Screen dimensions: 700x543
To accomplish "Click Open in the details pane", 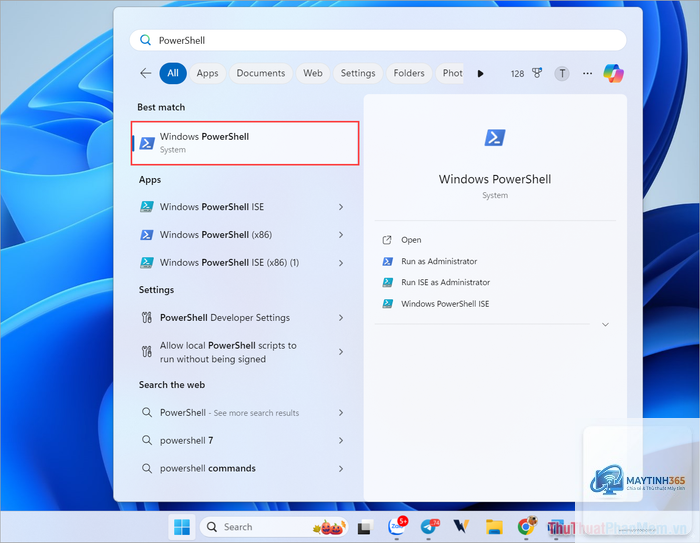I will pyautogui.click(x=411, y=240).
